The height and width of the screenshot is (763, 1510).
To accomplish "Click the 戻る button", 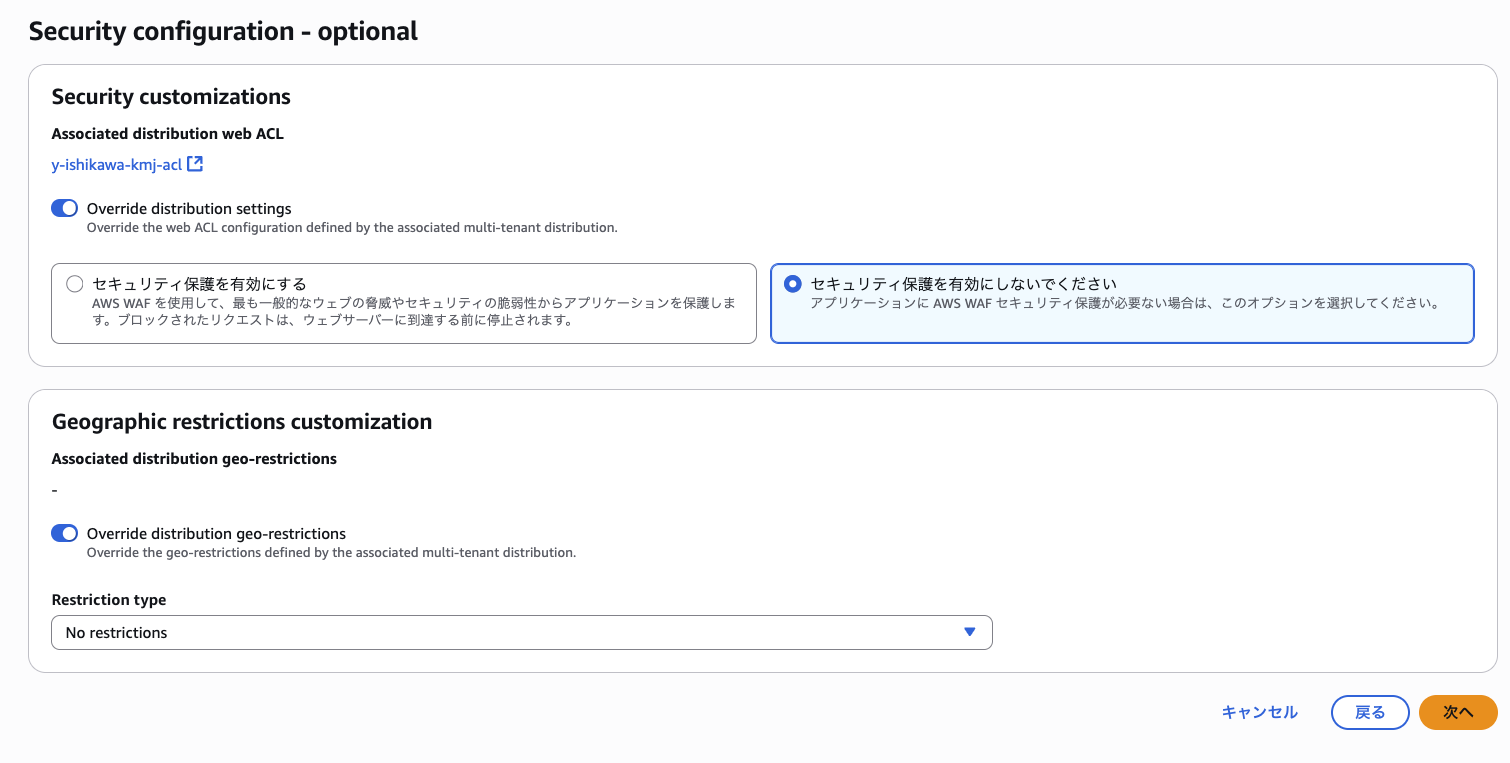I will click(1369, 712).
